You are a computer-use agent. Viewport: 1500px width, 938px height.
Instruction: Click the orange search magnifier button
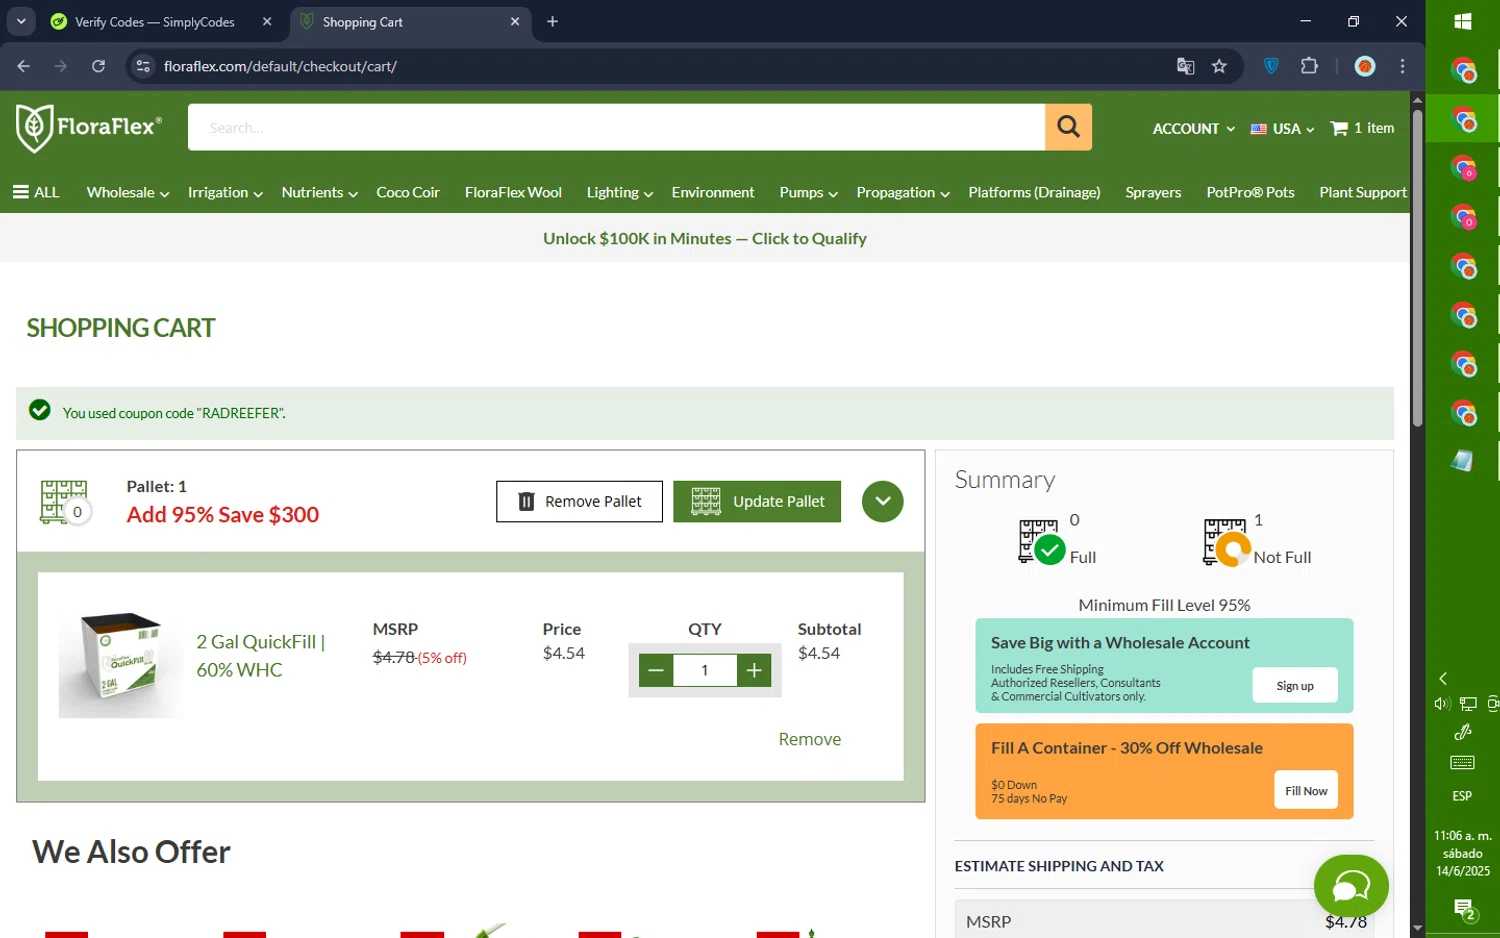pyautogui.click(x=1068, y=127)
